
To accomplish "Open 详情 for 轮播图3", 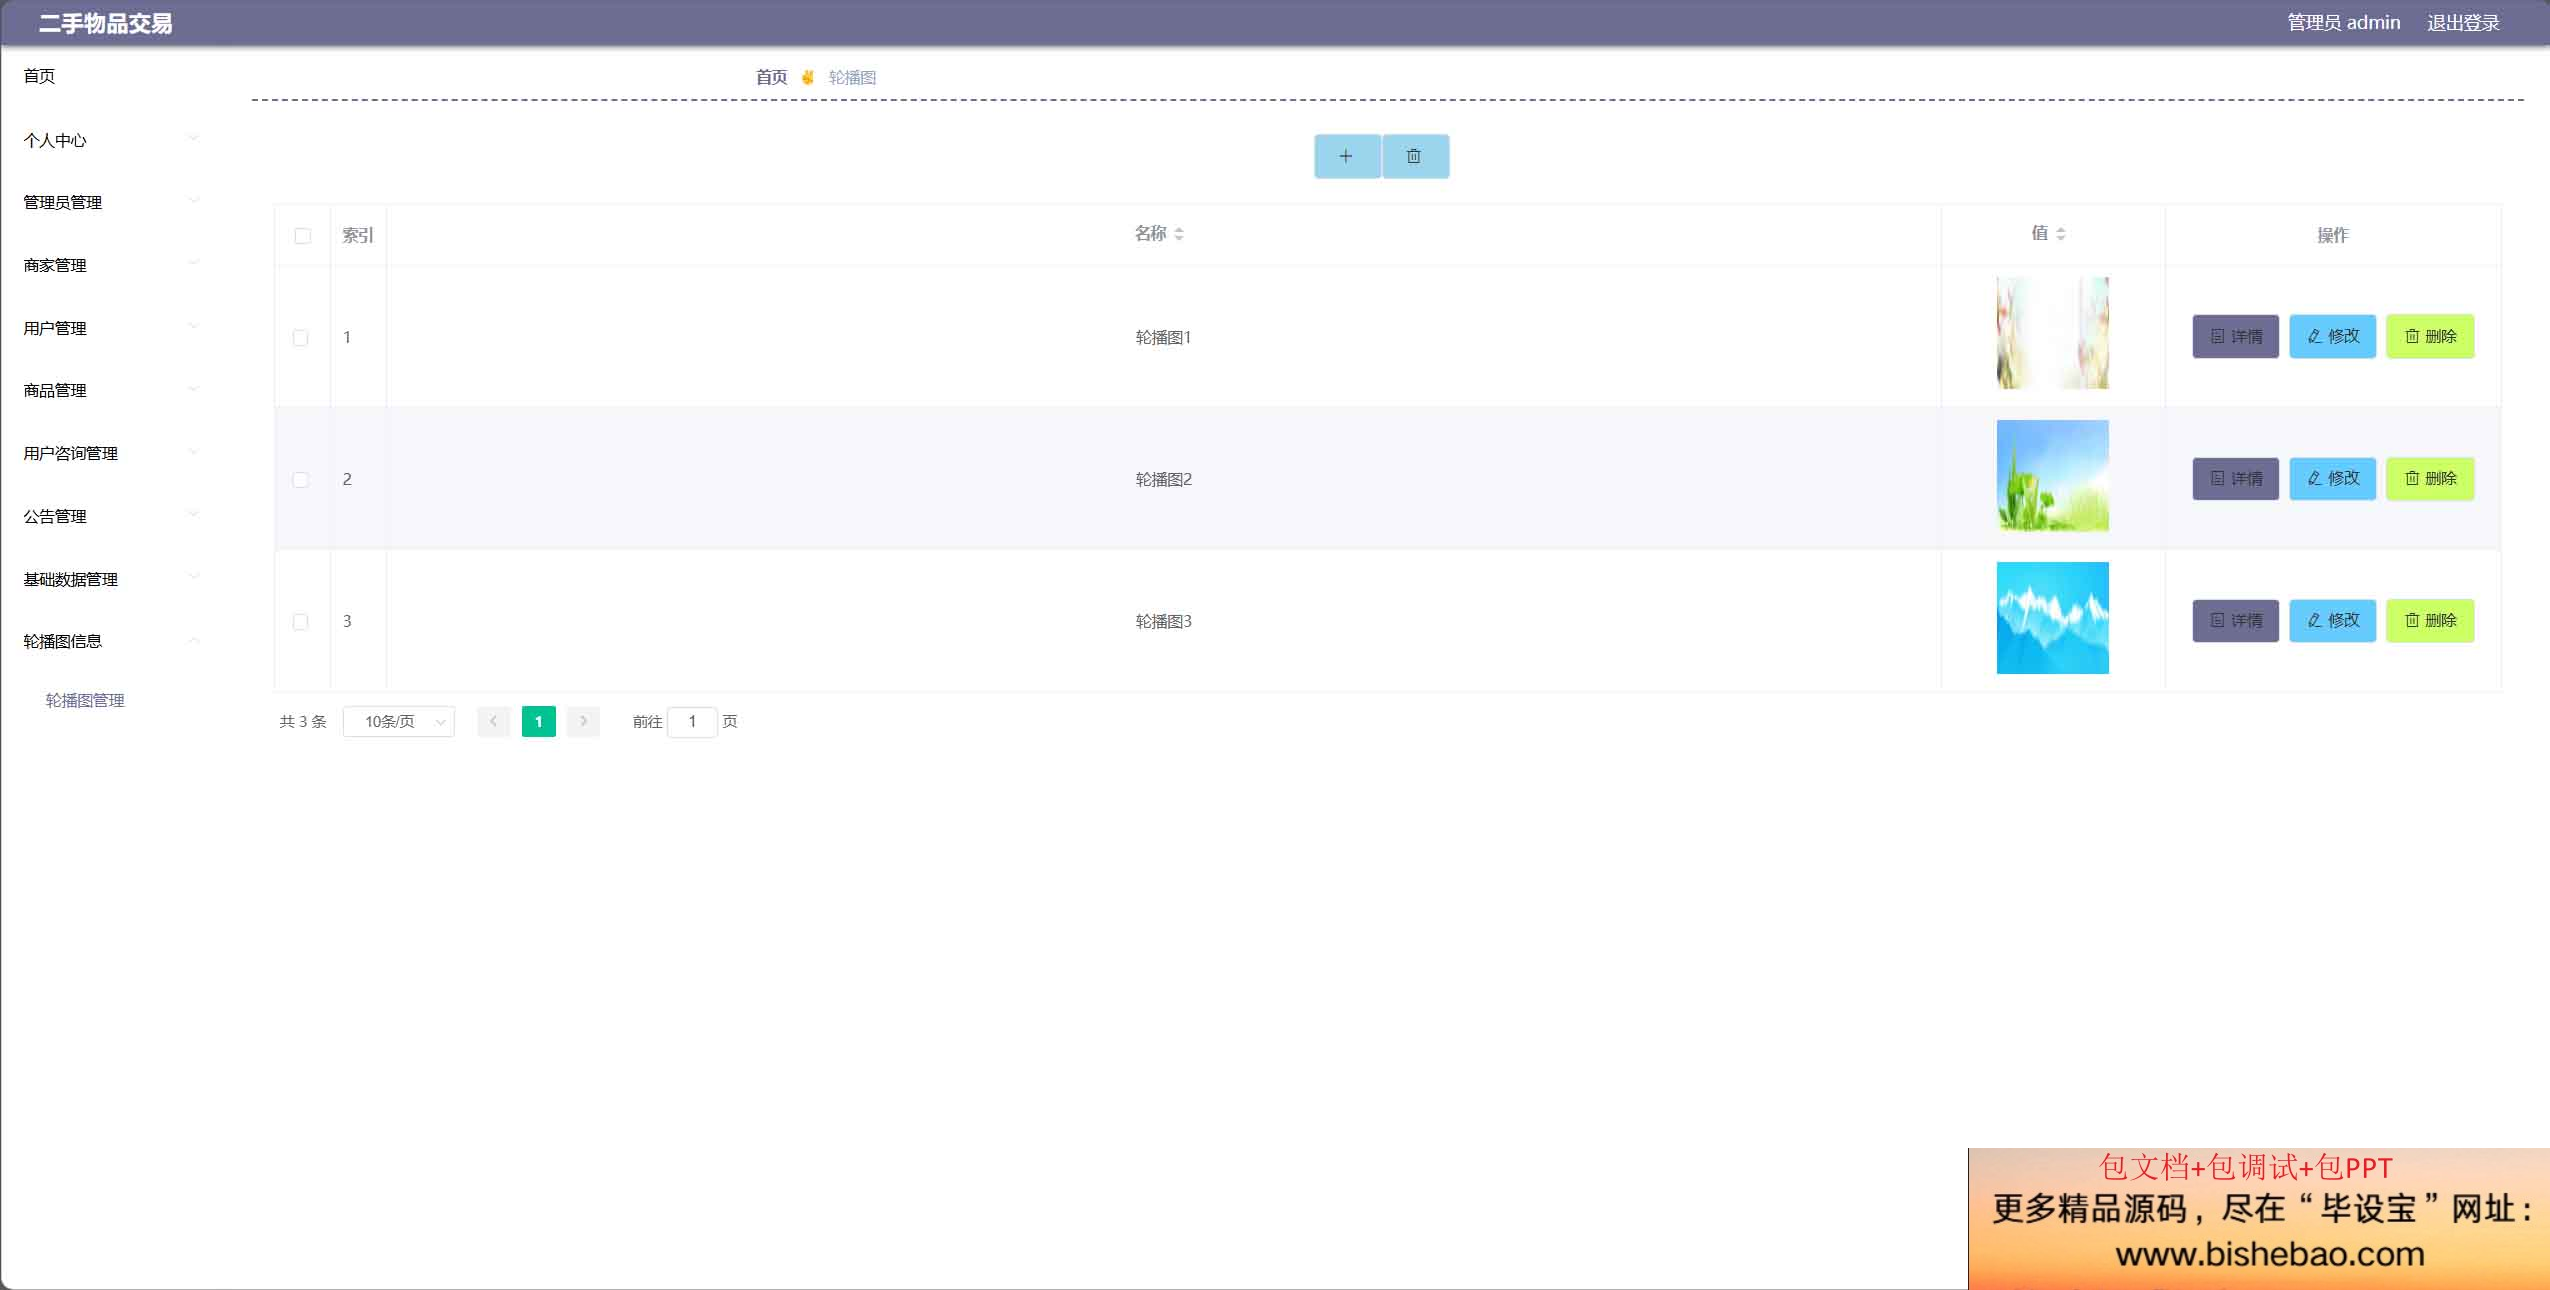I will click(x=2236, y=620).
